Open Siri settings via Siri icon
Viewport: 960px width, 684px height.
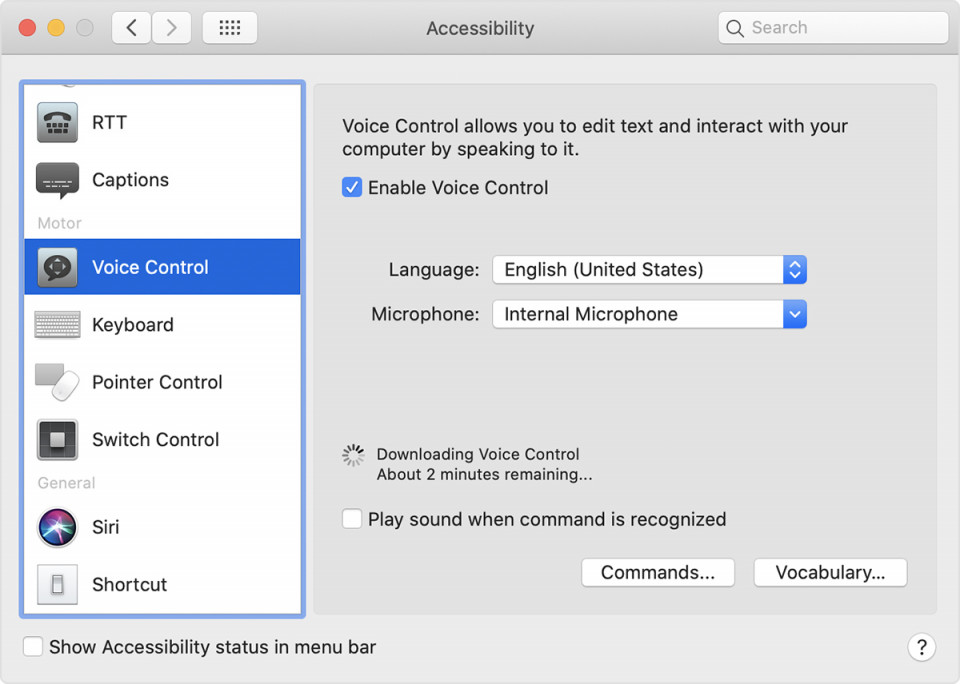tap(57, 527)
